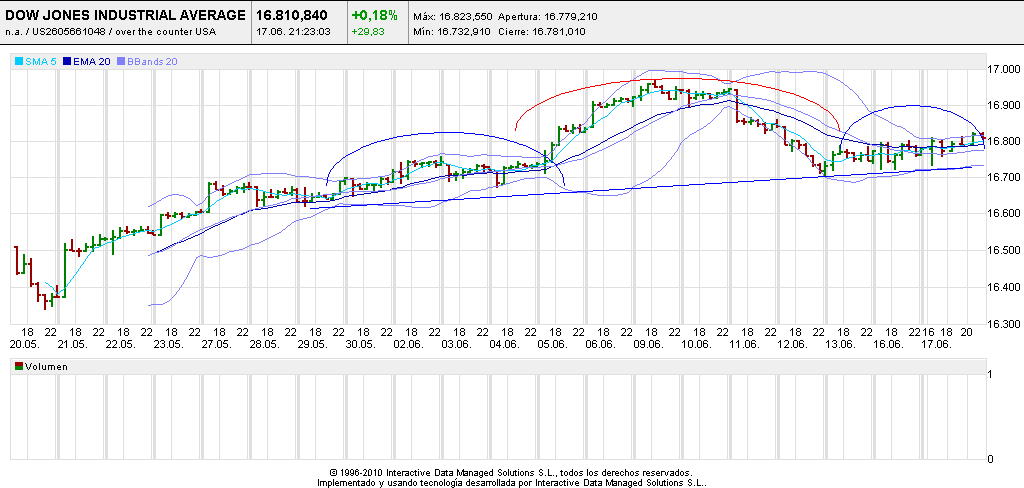Click the ISIN line US2605661048 over the counter
The image size is (1024, 488).
110,31
